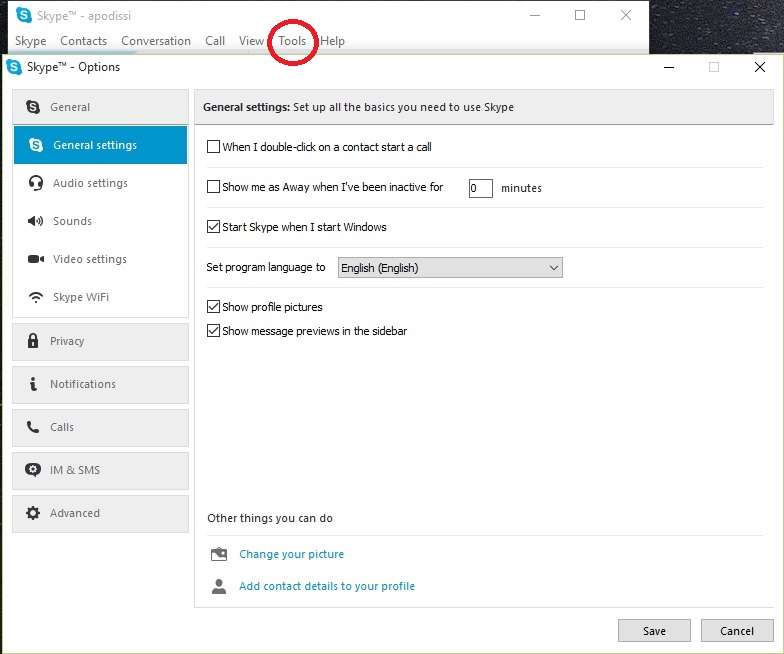Maximize the main Skype window
The width and height of the screenshot is (784, 654).
(580, 16)
